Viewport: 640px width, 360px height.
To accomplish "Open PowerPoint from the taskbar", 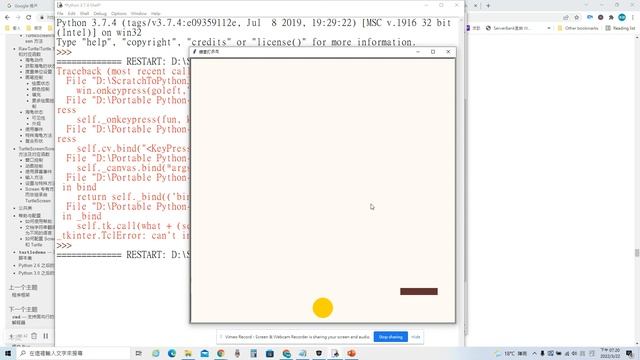I will (x=351, y=353).
